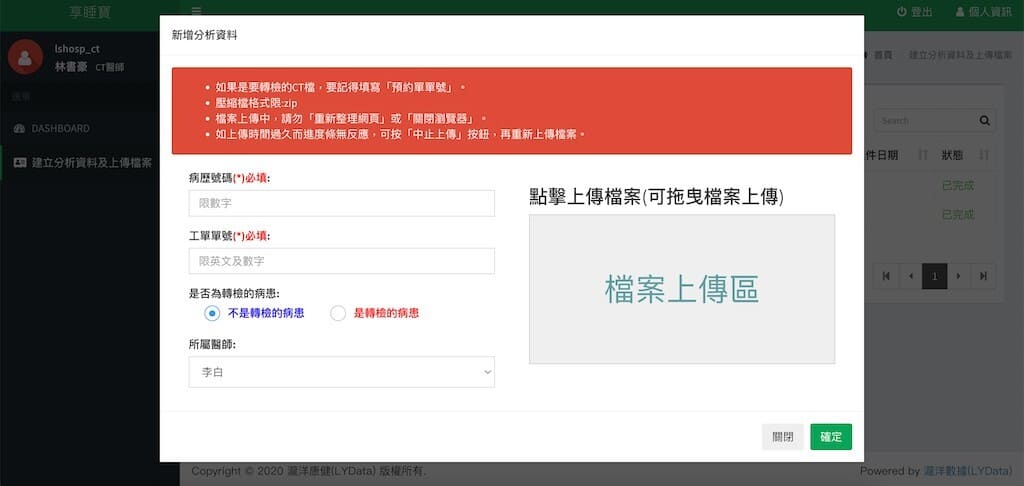
Task: Click the 檔案上傳區 upload drop zone
Action: [x=681, y=289]
